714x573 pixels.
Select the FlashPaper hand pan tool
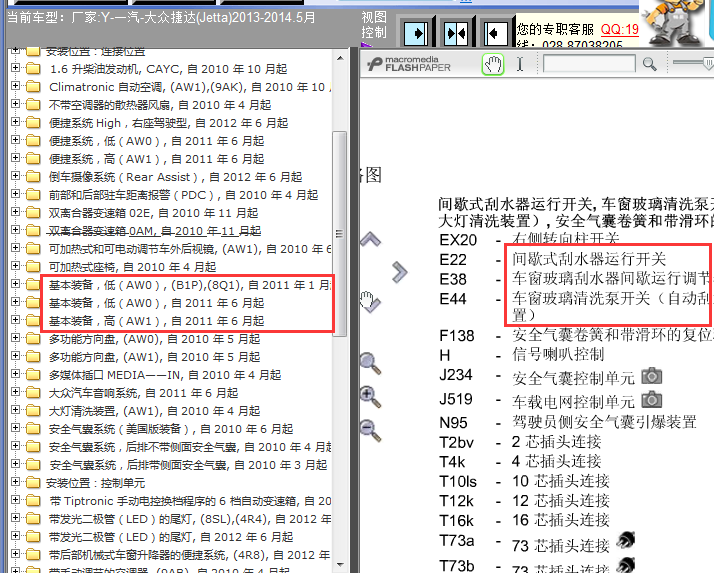point(493,64)
